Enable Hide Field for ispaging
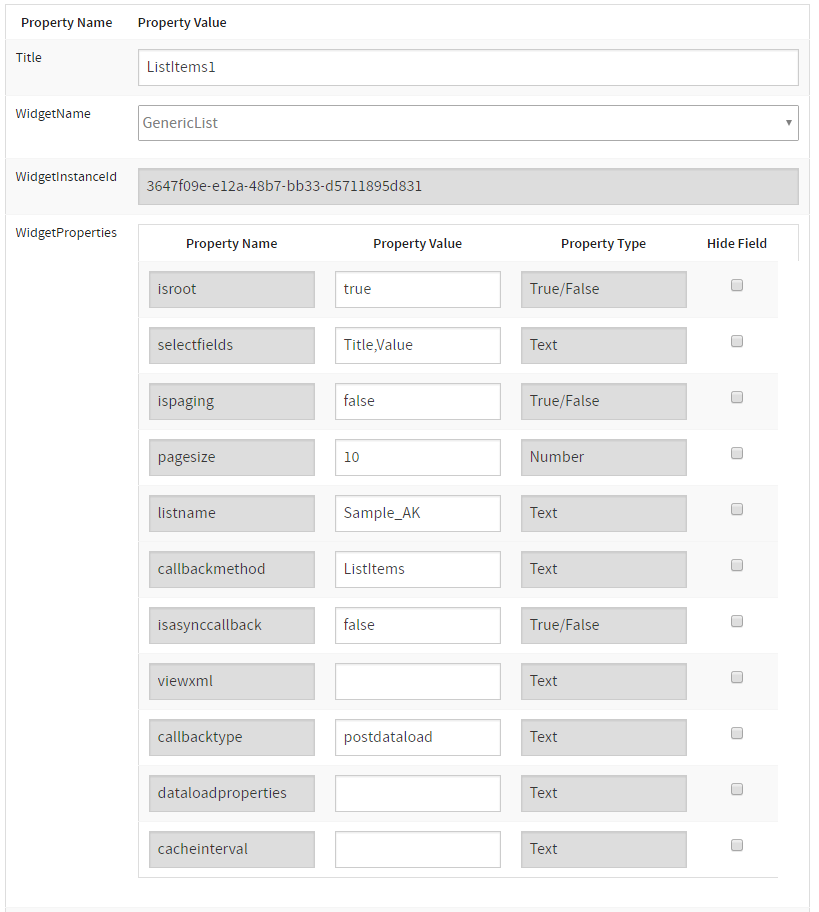Image resolution: width=819 pixels, height=912 pixels. (x=737, y=397)
